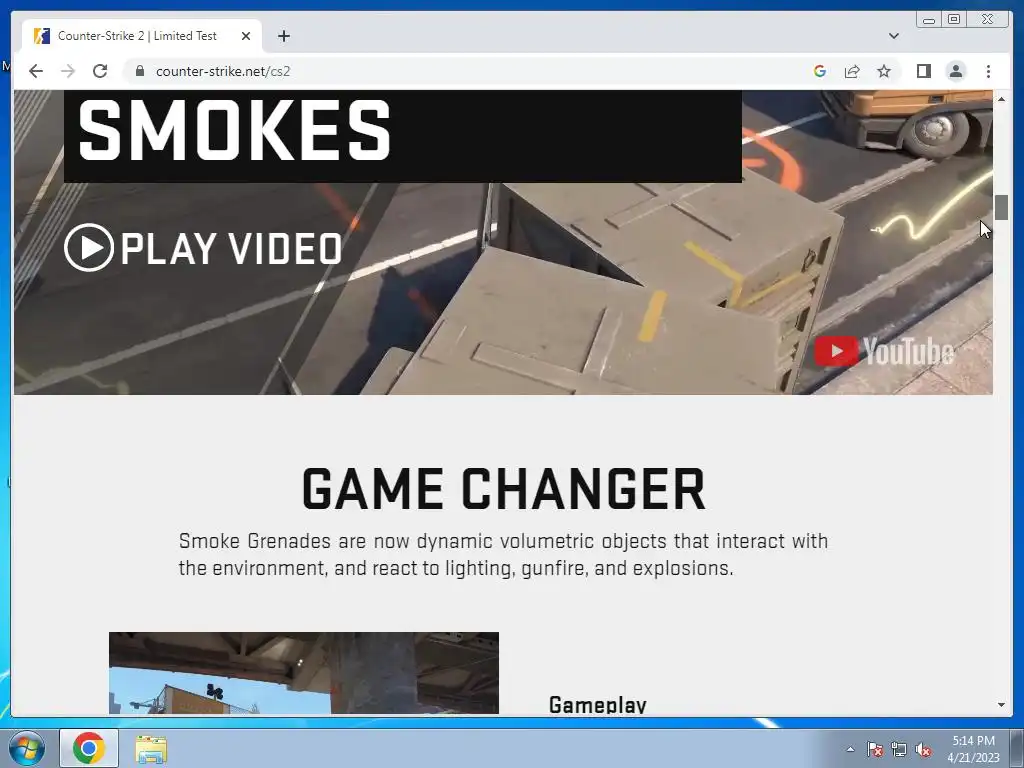The image size is (1024, 768).
Task: Open the Windows Start button
Action: pyautogui.click(x=26, y=748)
